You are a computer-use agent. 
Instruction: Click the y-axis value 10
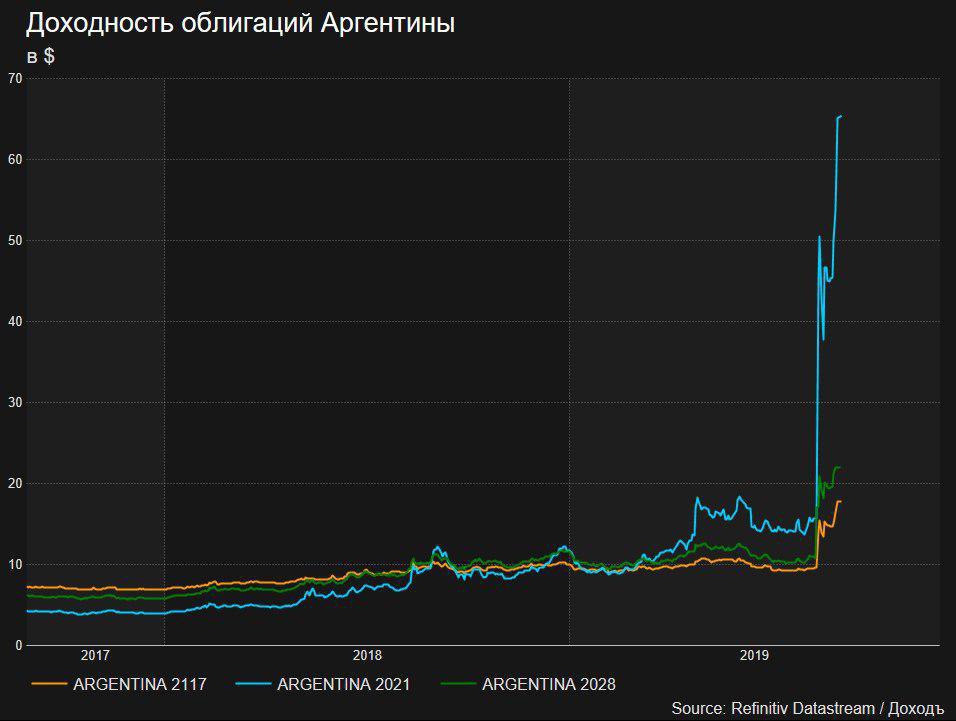click(x=15, y=564)
